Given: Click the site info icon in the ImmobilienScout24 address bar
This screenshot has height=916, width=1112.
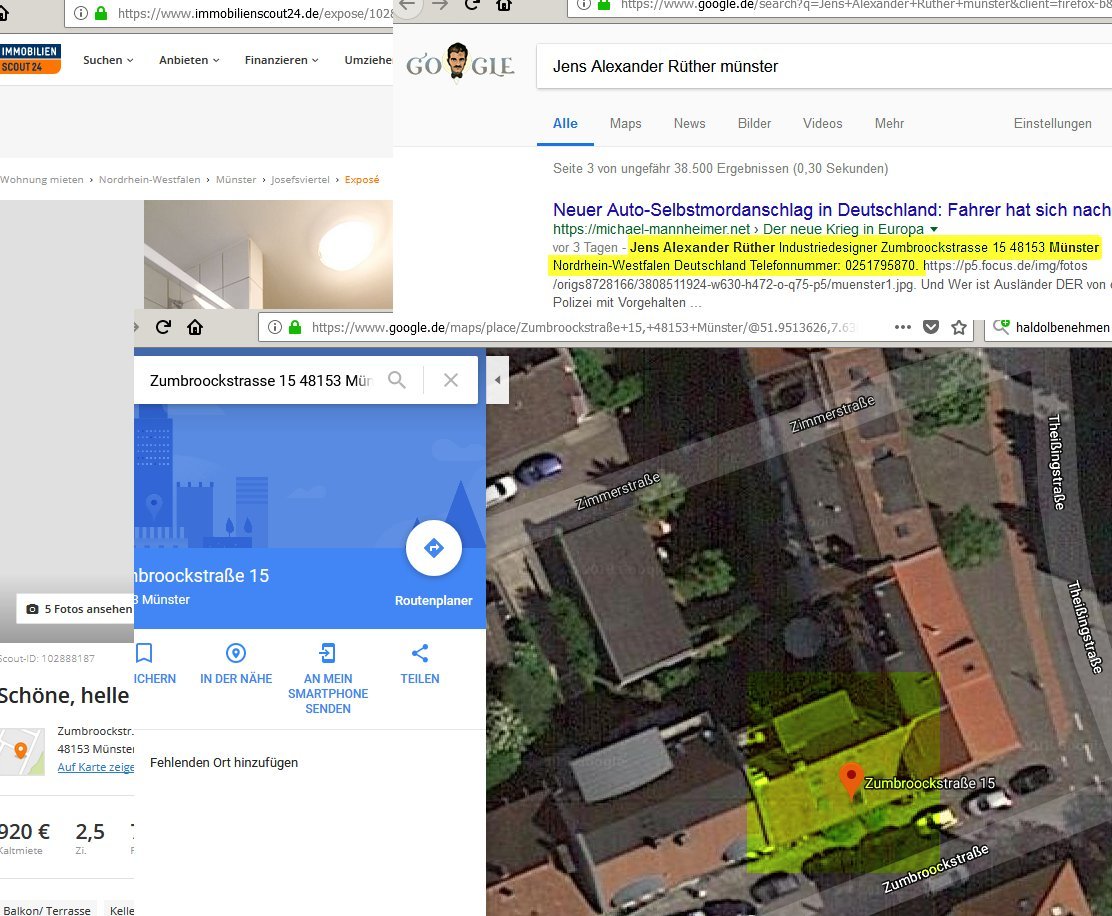Looking at the screenshot, I should coord(81,13).
